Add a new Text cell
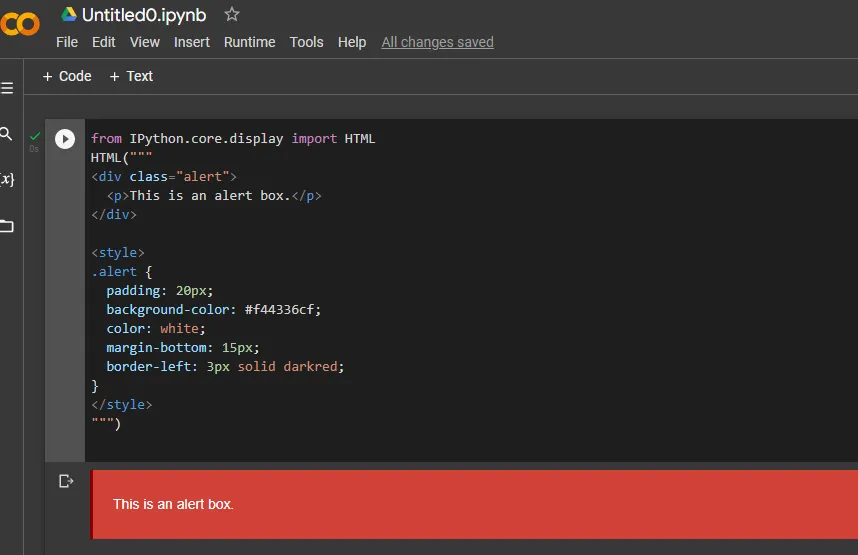This screenshot has height=555, width=858. coord(131,76)
